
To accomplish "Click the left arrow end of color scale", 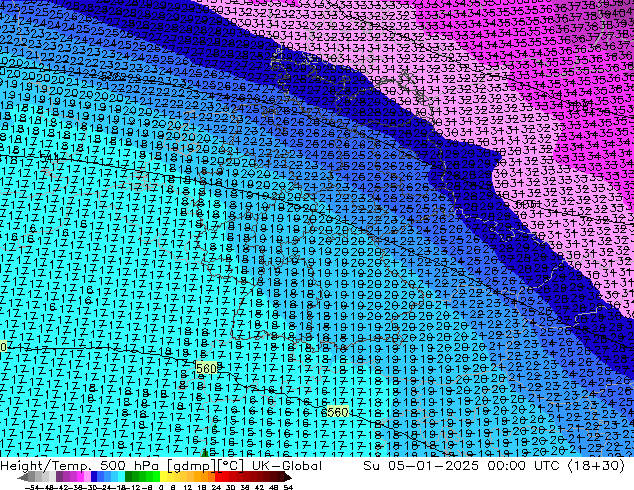I will [23, 477].
